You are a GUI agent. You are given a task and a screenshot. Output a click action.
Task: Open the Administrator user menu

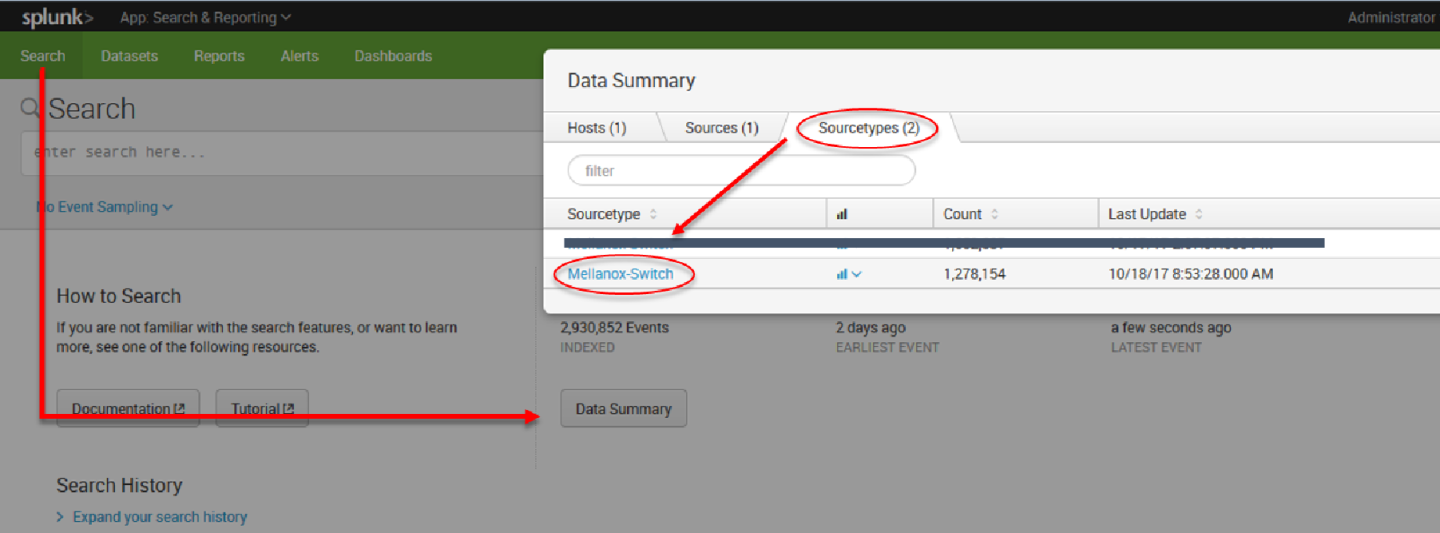pos(1390,17)
